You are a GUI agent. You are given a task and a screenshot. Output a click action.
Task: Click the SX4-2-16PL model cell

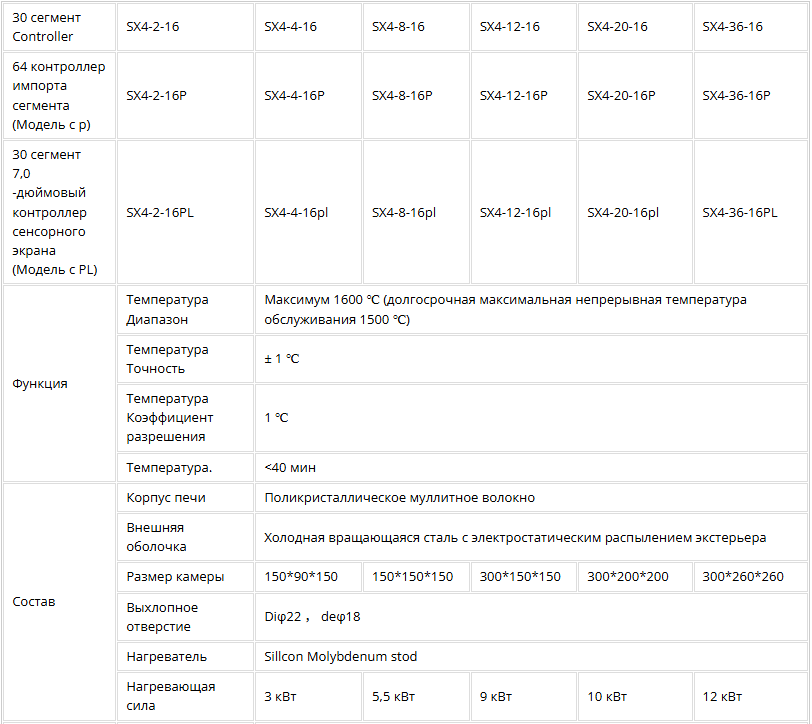click(x=160, y=212)
